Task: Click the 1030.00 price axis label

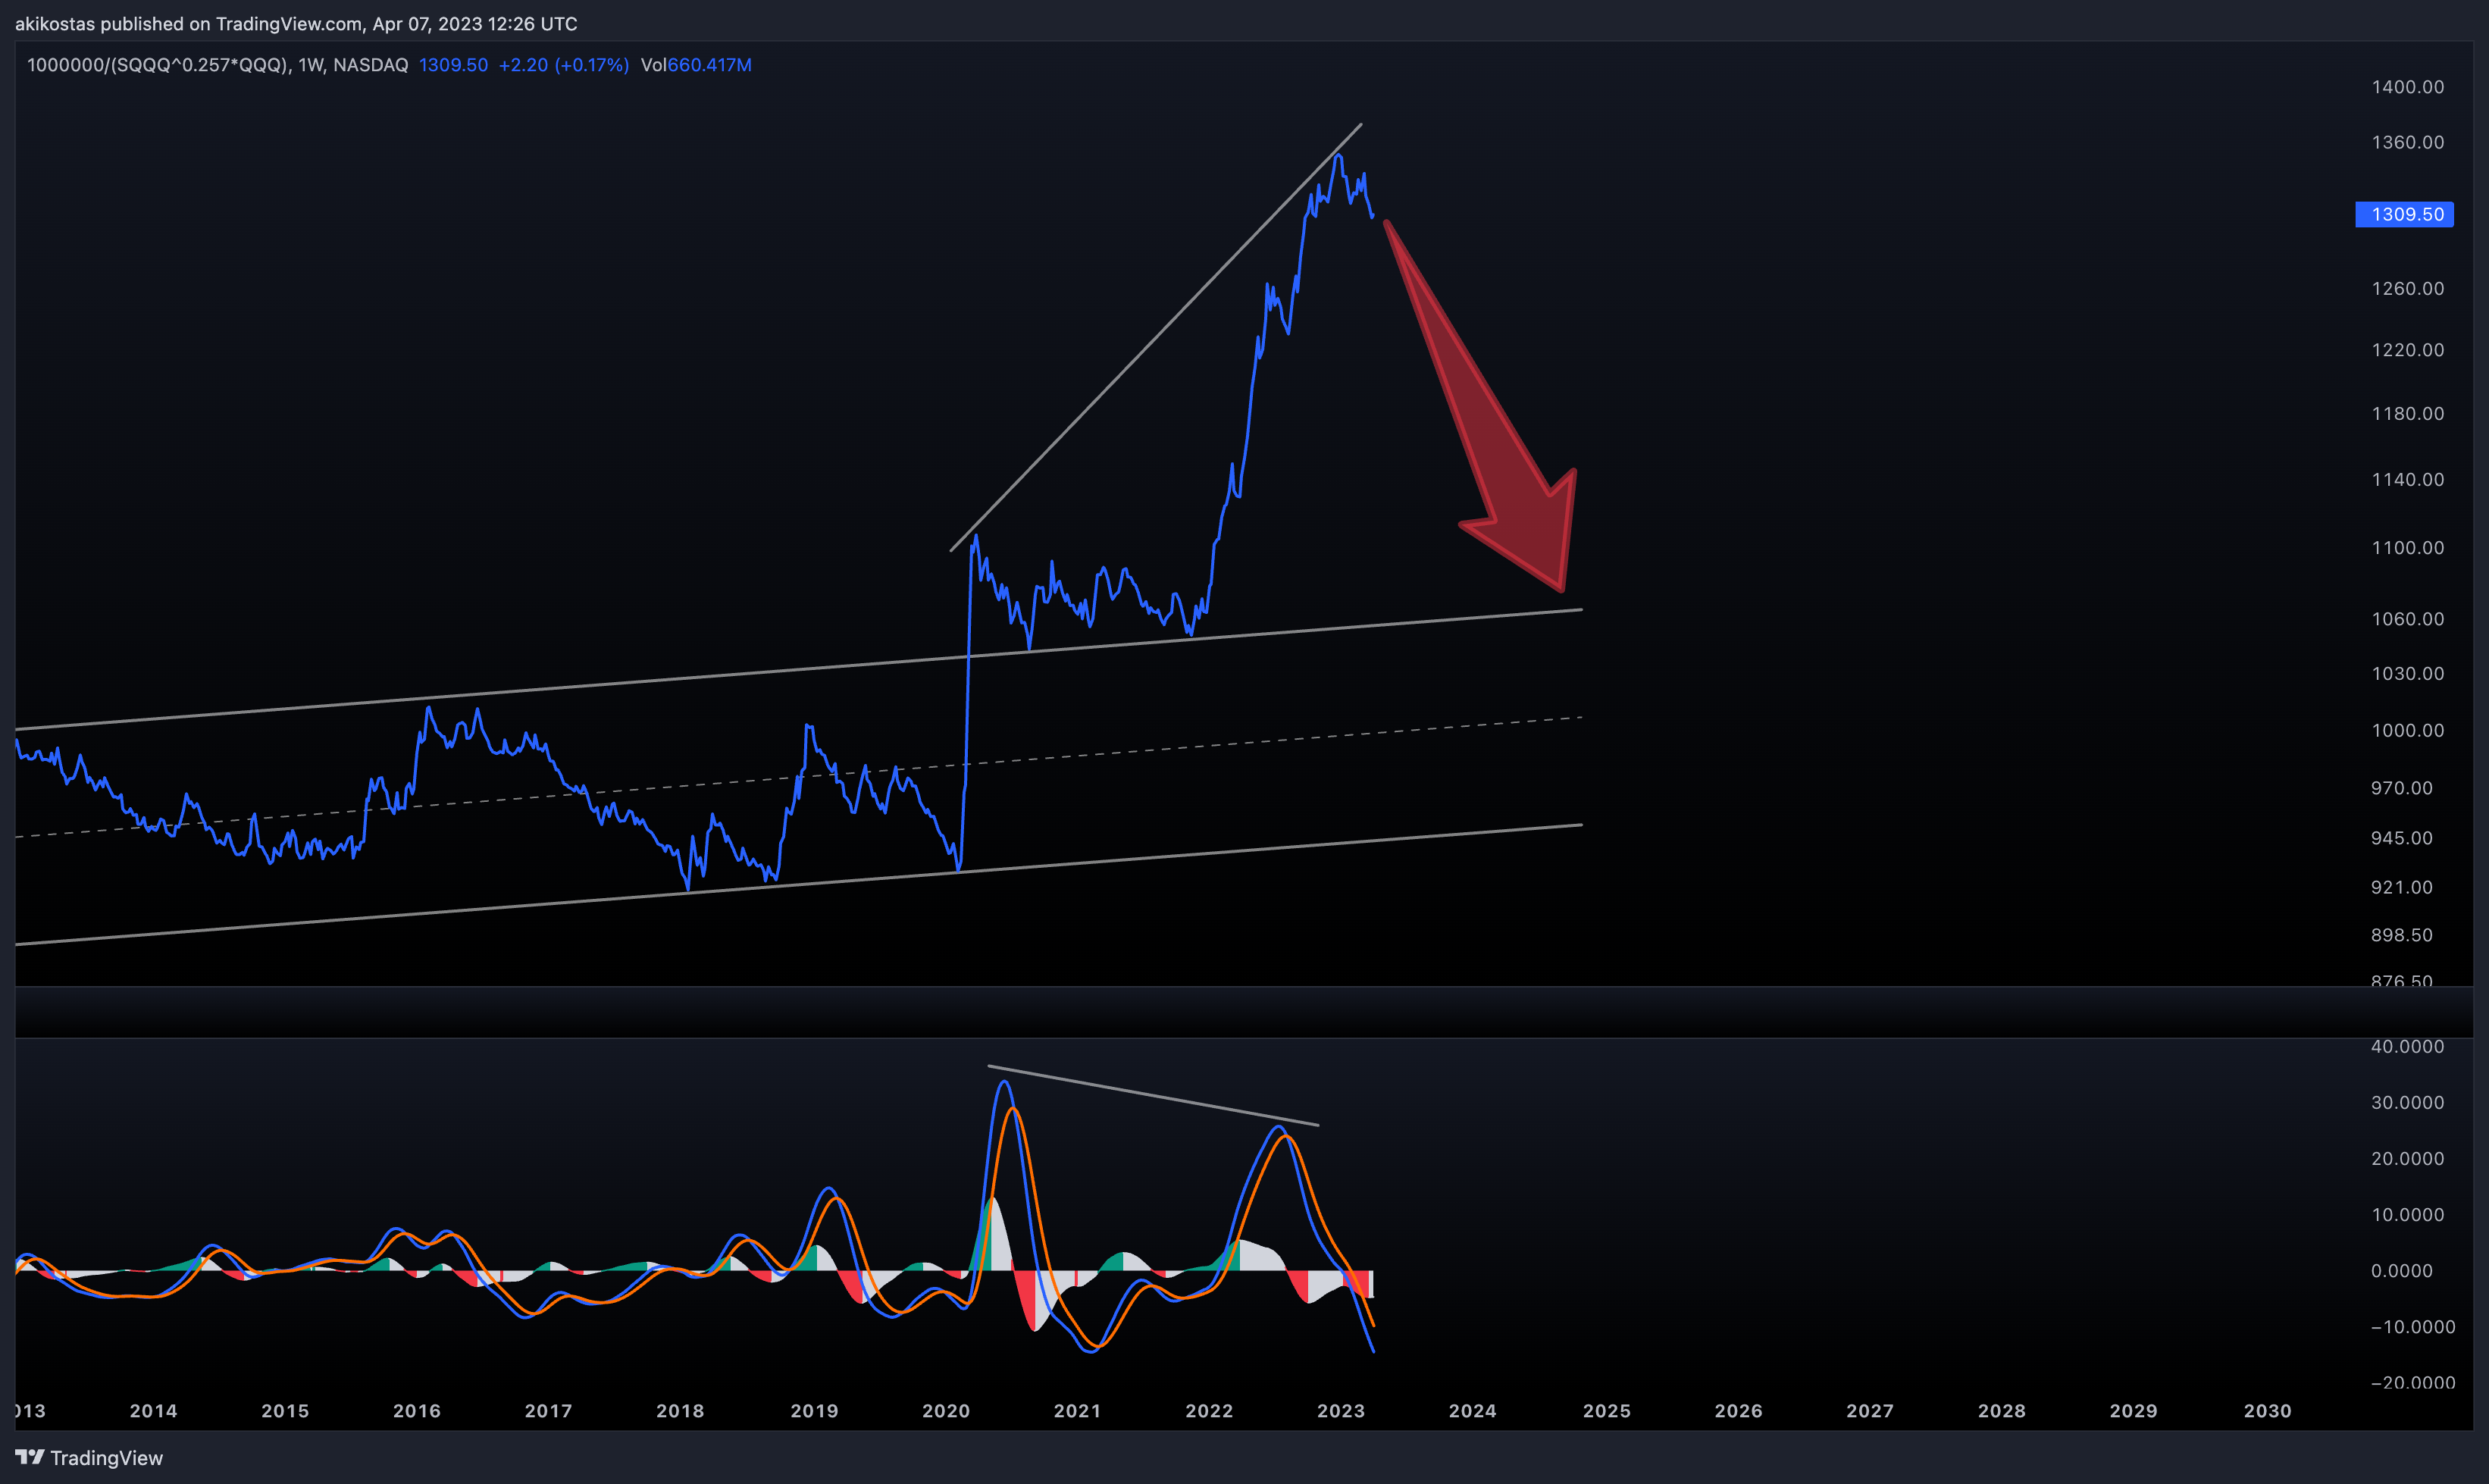Action: 2407,674
